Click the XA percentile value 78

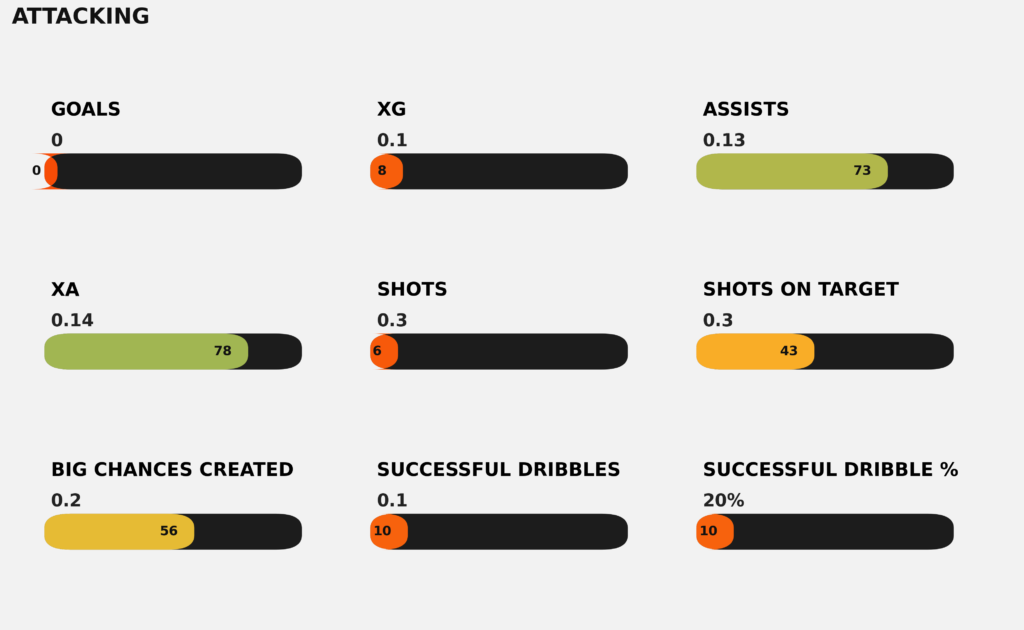click(222, 351)
